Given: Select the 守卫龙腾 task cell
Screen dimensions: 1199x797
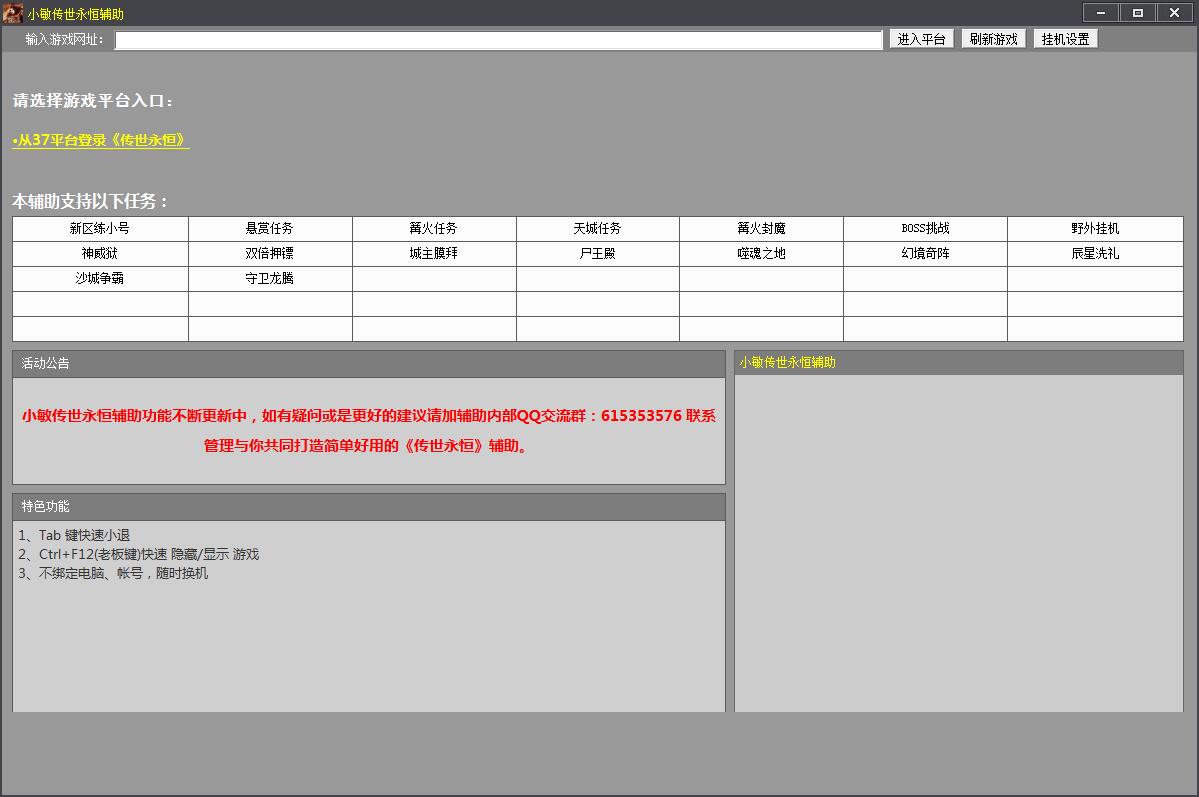Looking at the screenshot, I should [270, 279].
